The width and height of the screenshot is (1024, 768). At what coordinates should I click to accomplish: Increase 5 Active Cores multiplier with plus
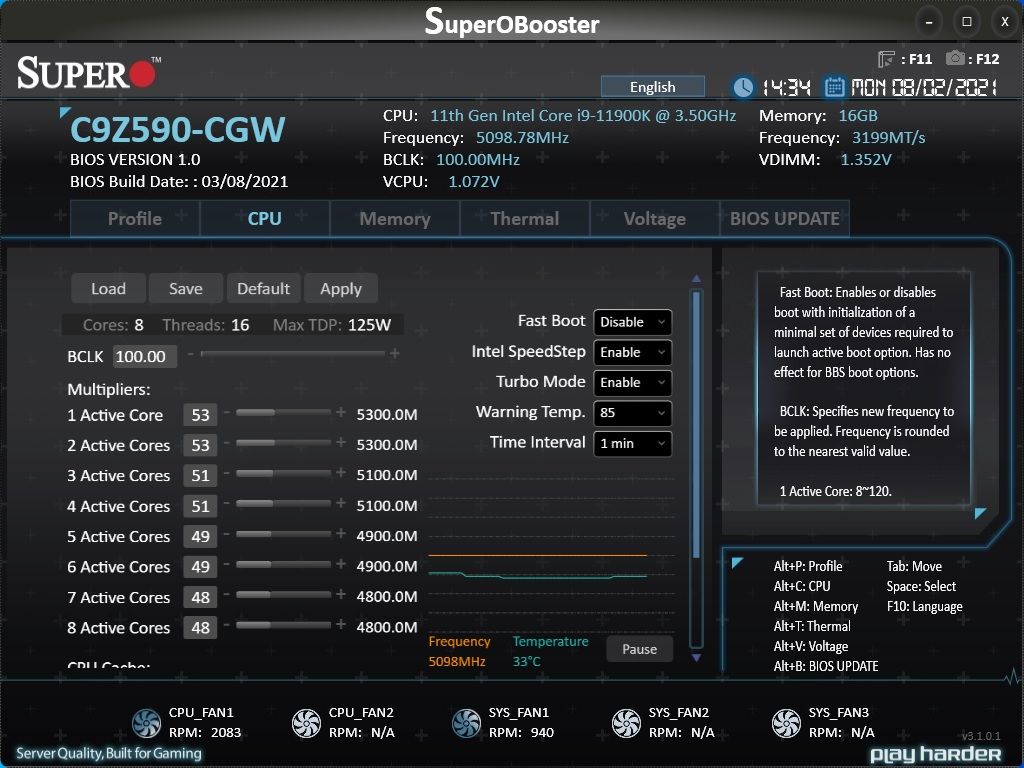pyautogui.click(x=341, y=534)
